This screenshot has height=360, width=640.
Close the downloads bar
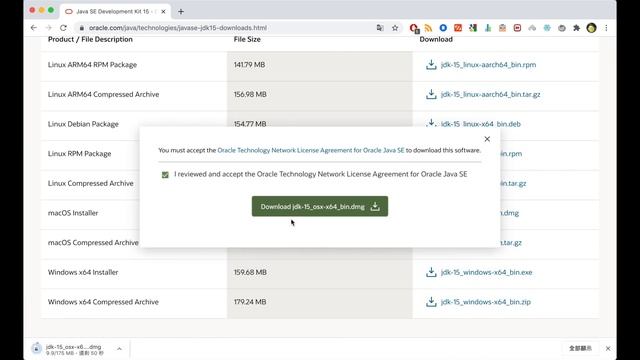[x=608, y=349]
